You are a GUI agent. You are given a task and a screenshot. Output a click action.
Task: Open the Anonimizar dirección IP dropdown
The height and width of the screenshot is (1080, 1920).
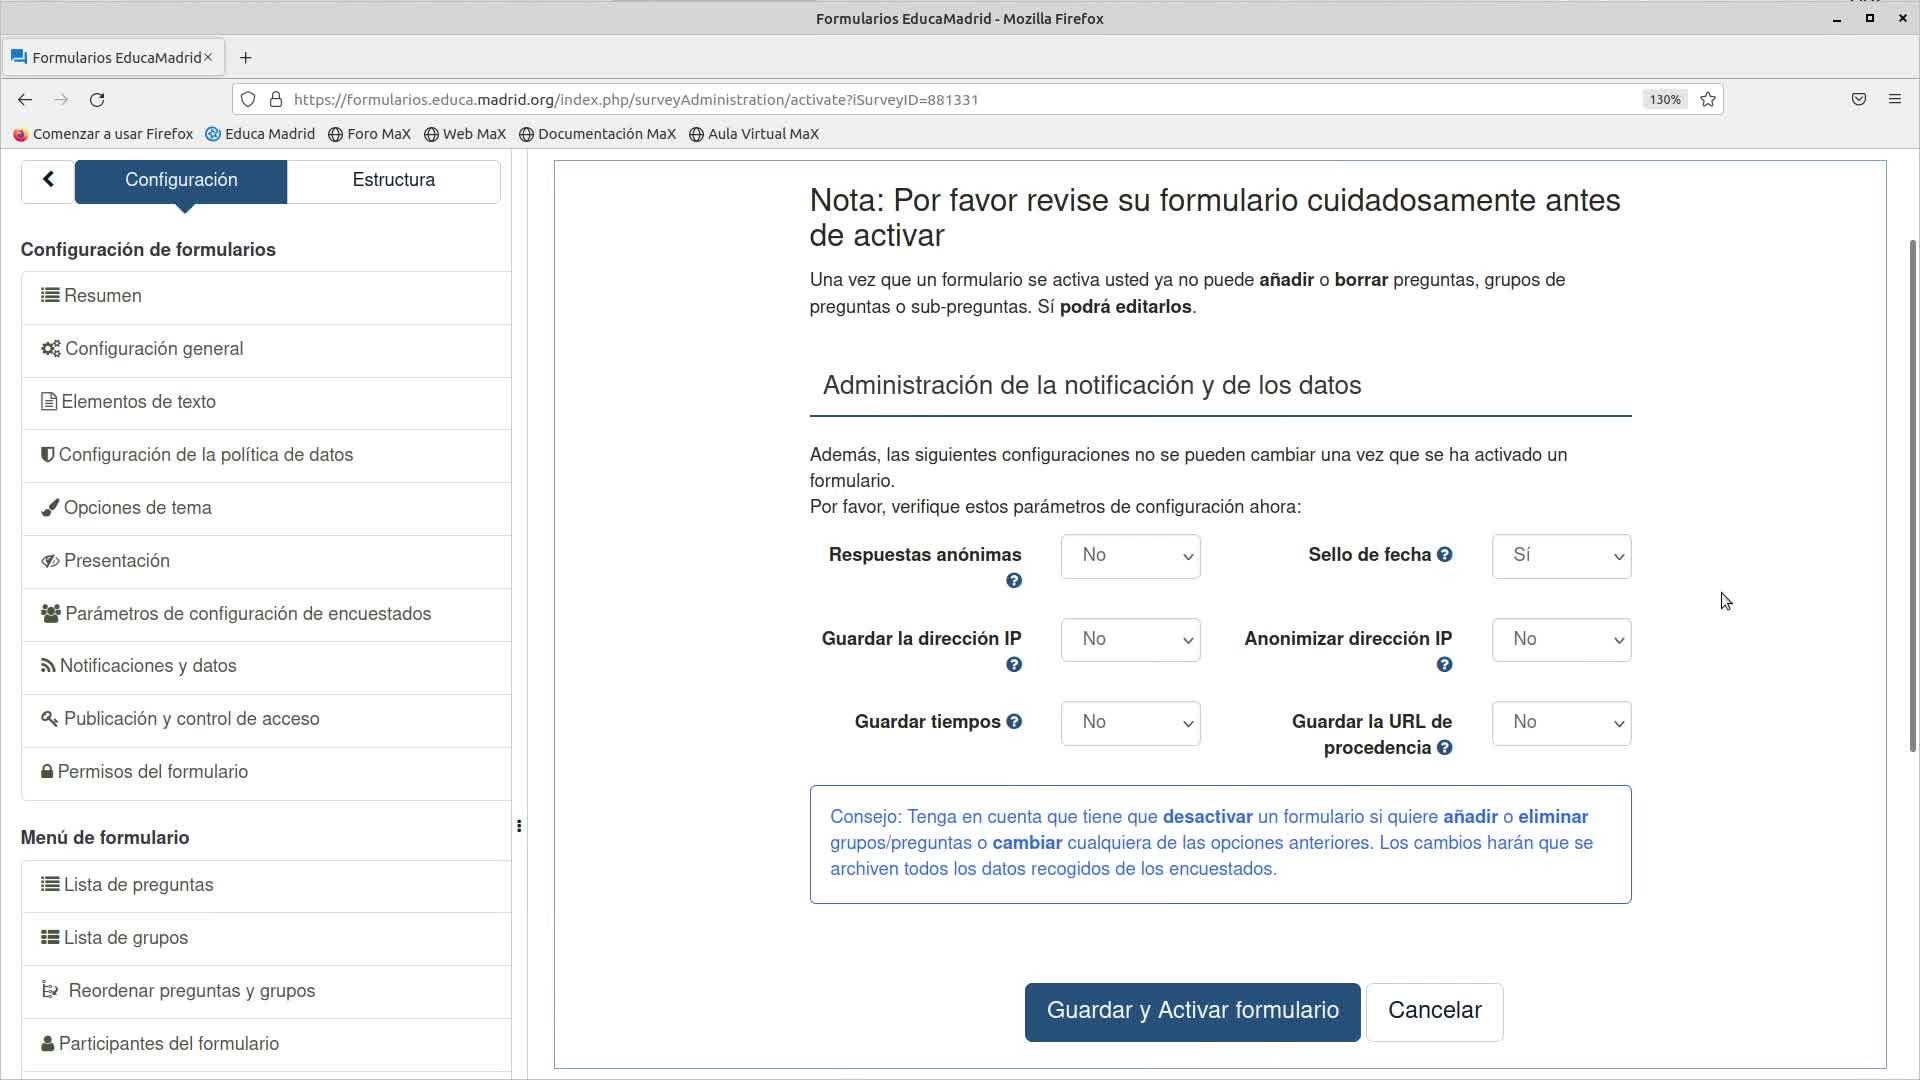(1561, 640)
